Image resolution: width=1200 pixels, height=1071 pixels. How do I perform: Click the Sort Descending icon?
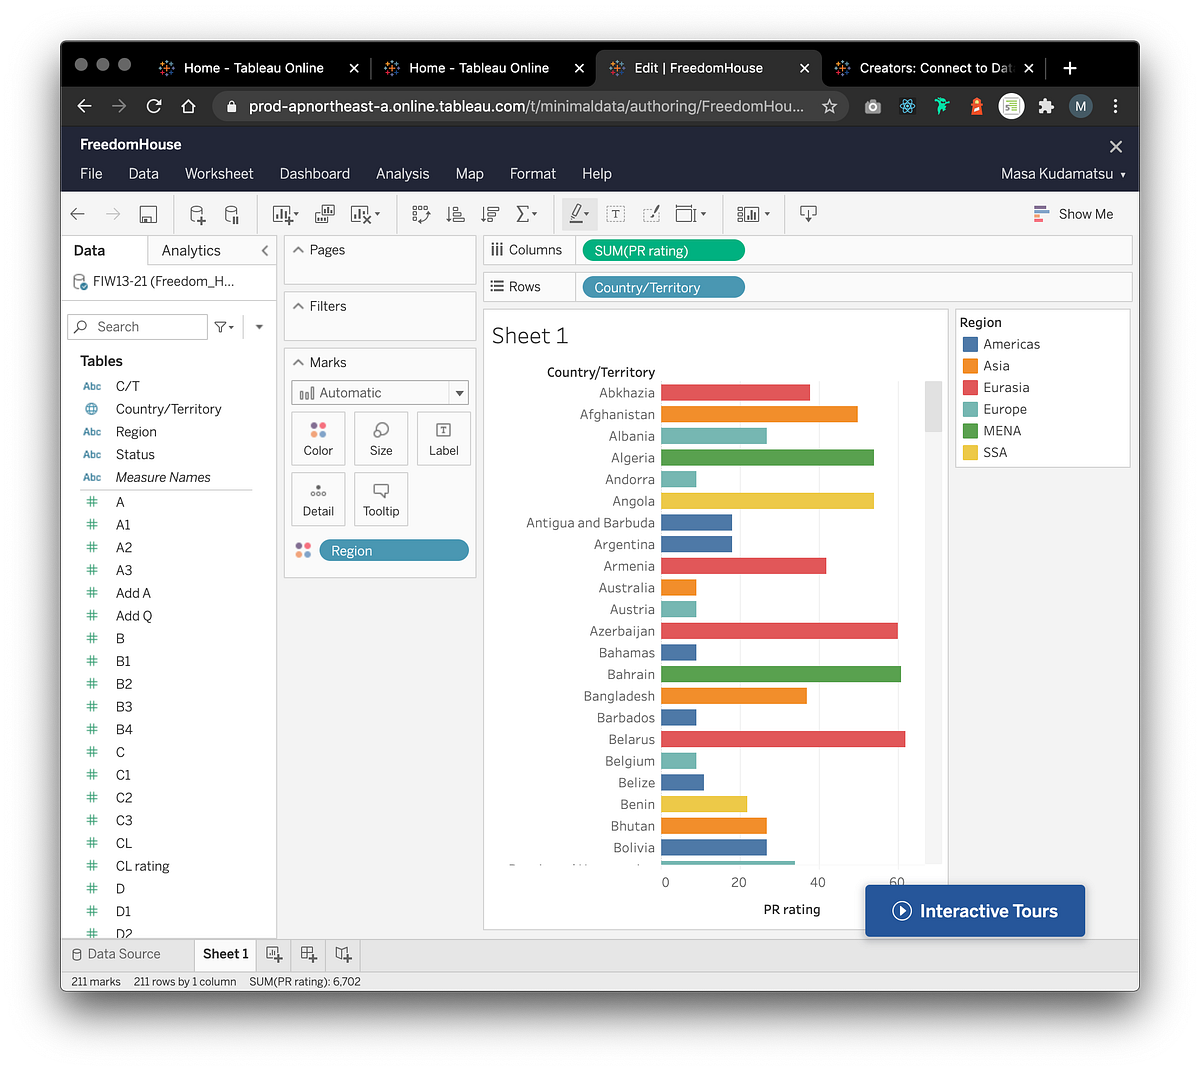(489, 214)
